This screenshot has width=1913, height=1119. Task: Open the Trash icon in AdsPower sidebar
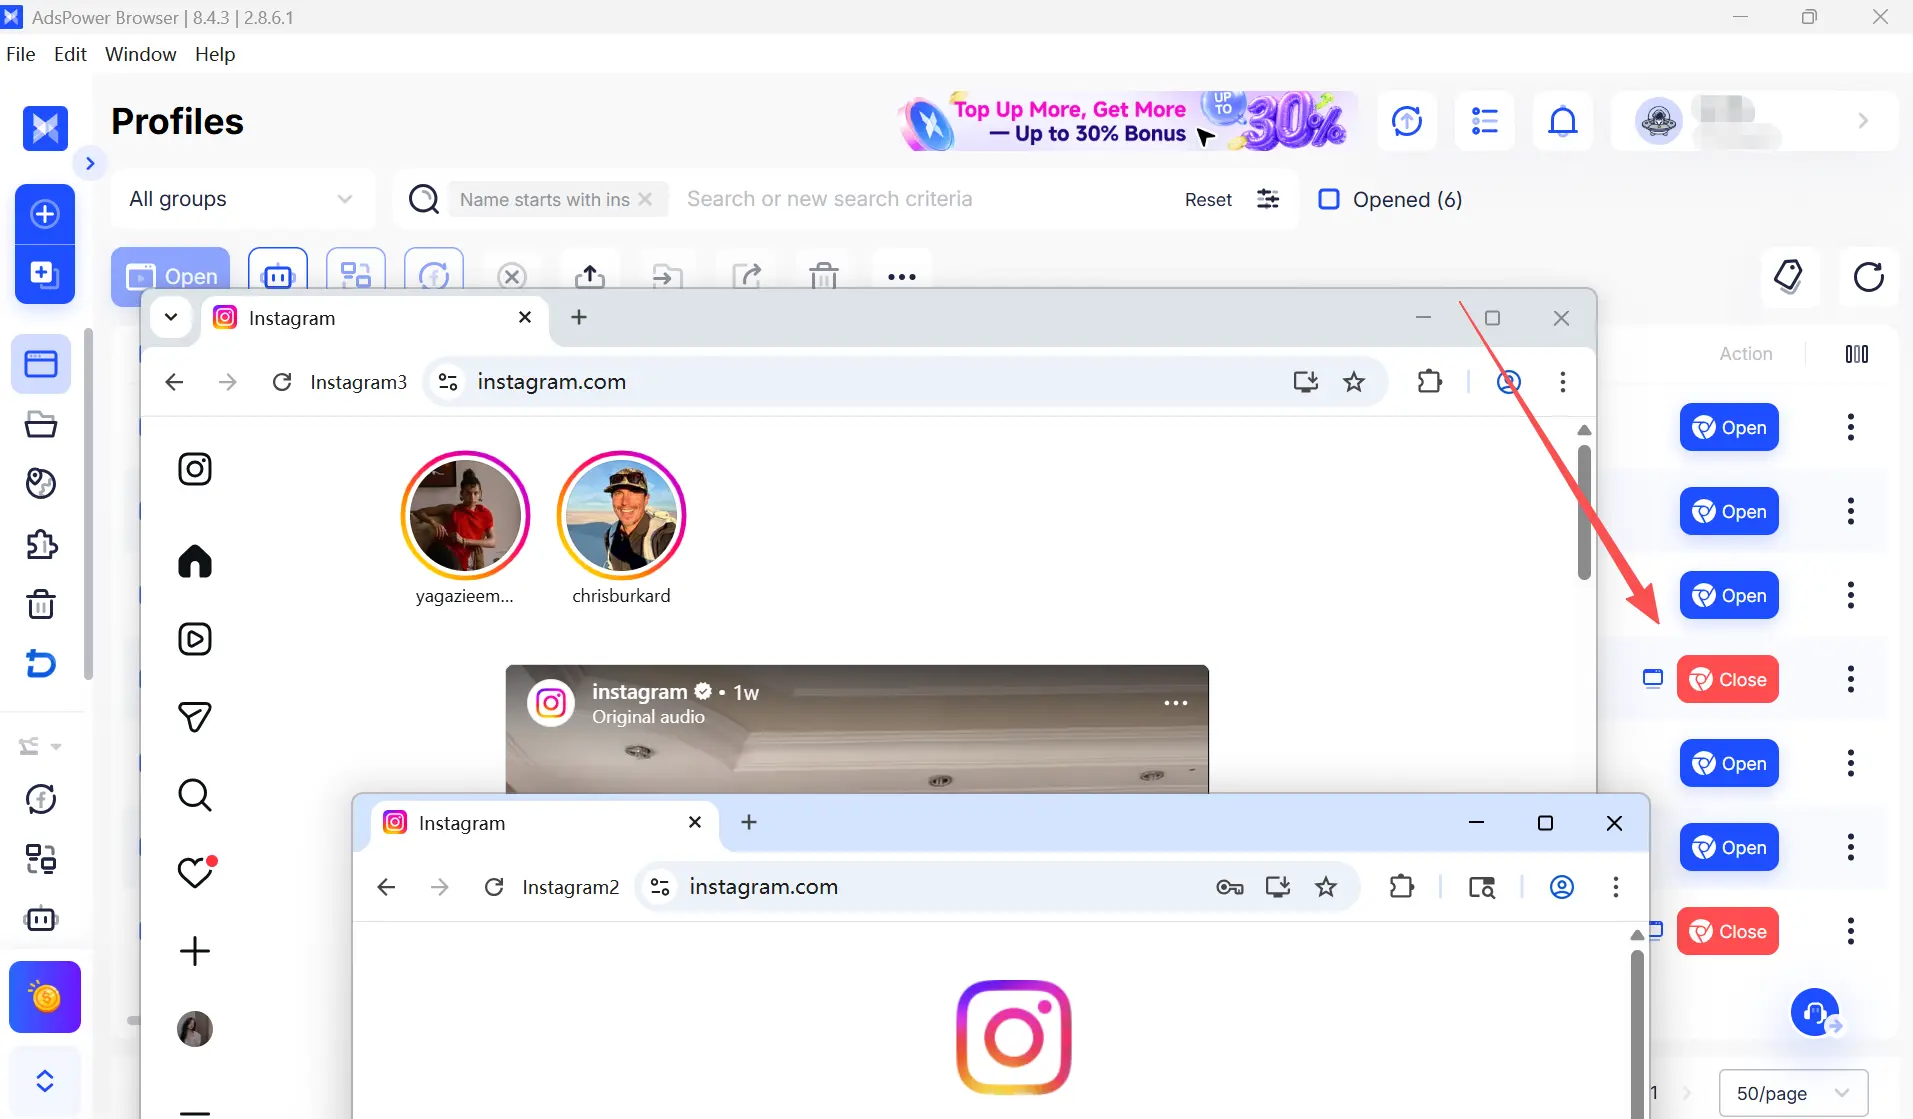[41, 605]
